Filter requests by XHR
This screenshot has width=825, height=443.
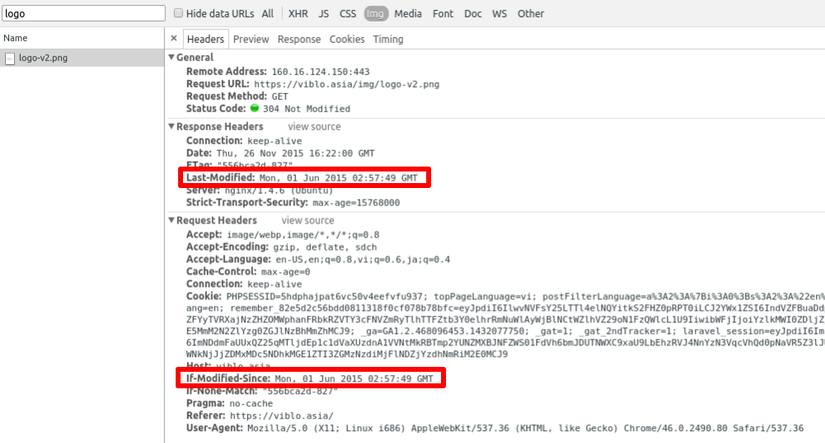coord(298,14)
